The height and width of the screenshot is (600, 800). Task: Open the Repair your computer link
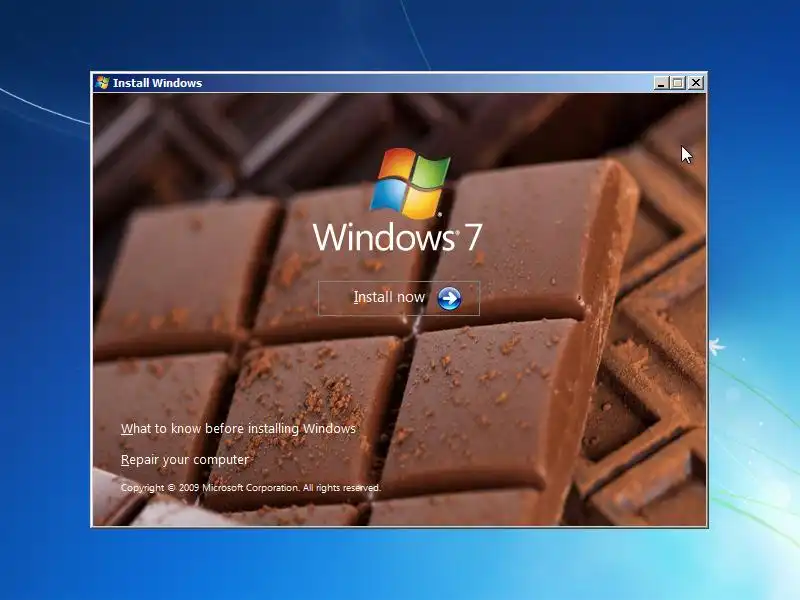pos(185,460)
